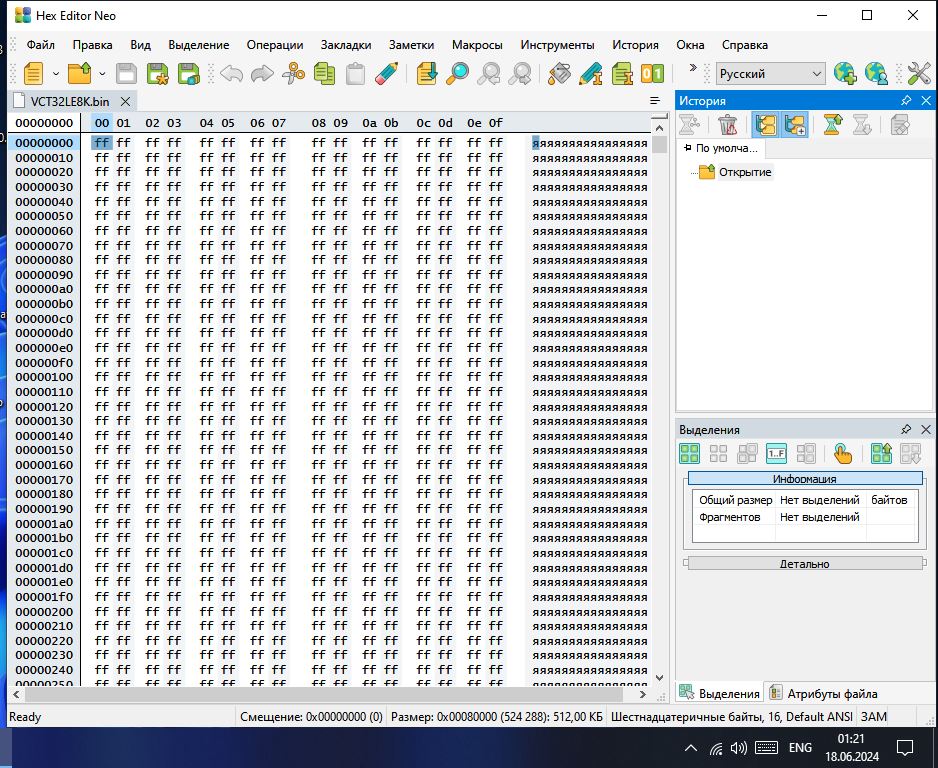This screenshot has width=938, height=768.
Task: Toggle the highlighted history tree view button
Action: tap(766, 125)
